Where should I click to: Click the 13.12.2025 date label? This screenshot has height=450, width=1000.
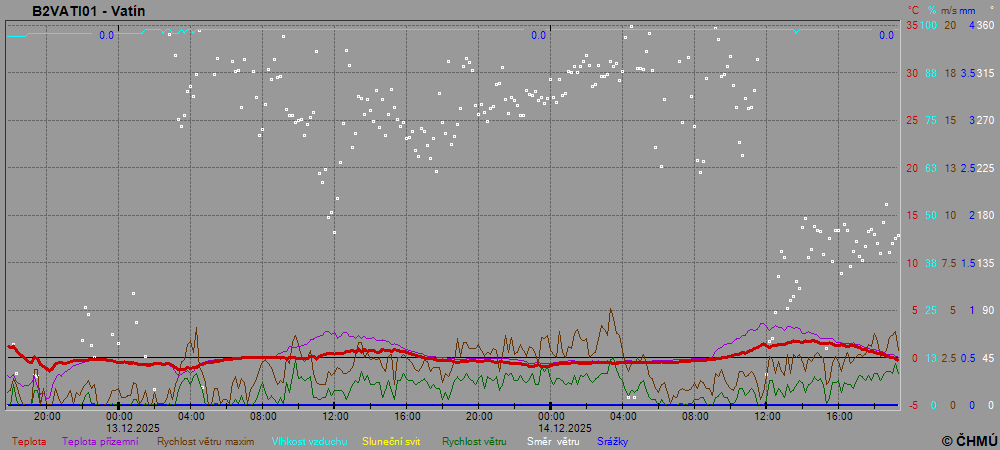pos(133,427)
